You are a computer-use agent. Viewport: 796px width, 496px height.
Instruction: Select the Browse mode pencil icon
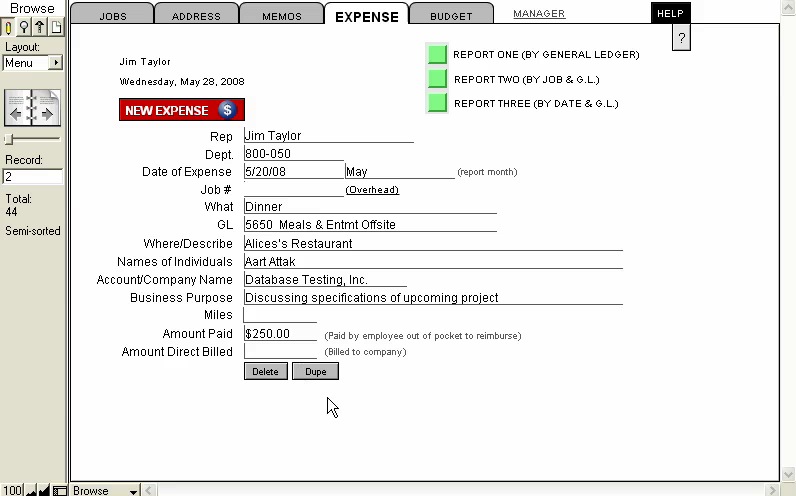pos(8,27)
